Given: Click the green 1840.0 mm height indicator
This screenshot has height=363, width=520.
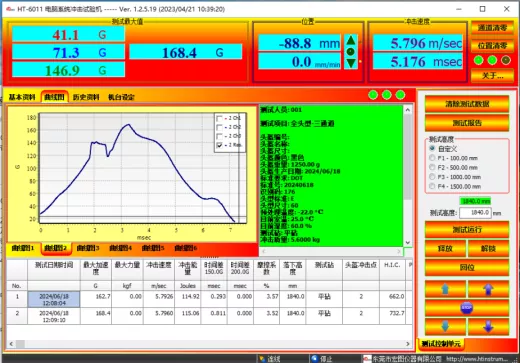Looking at the screenshot, I should (x=475, y=201).
